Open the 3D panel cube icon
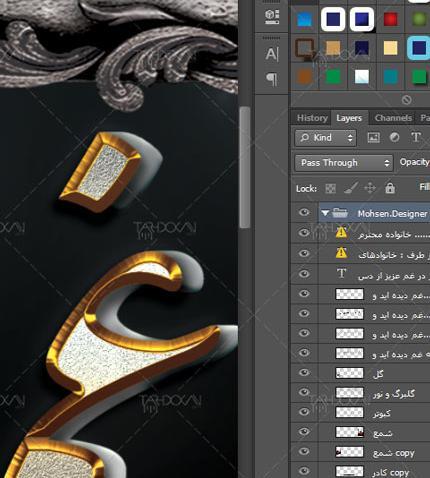 [x=272, y=17]
